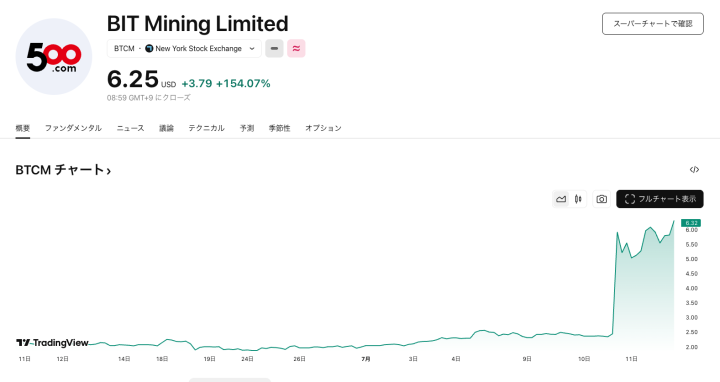Click the 6.32 current price label
Image resolution: width=720 pixels, height=382 pixels.
(x=691, y=223)
